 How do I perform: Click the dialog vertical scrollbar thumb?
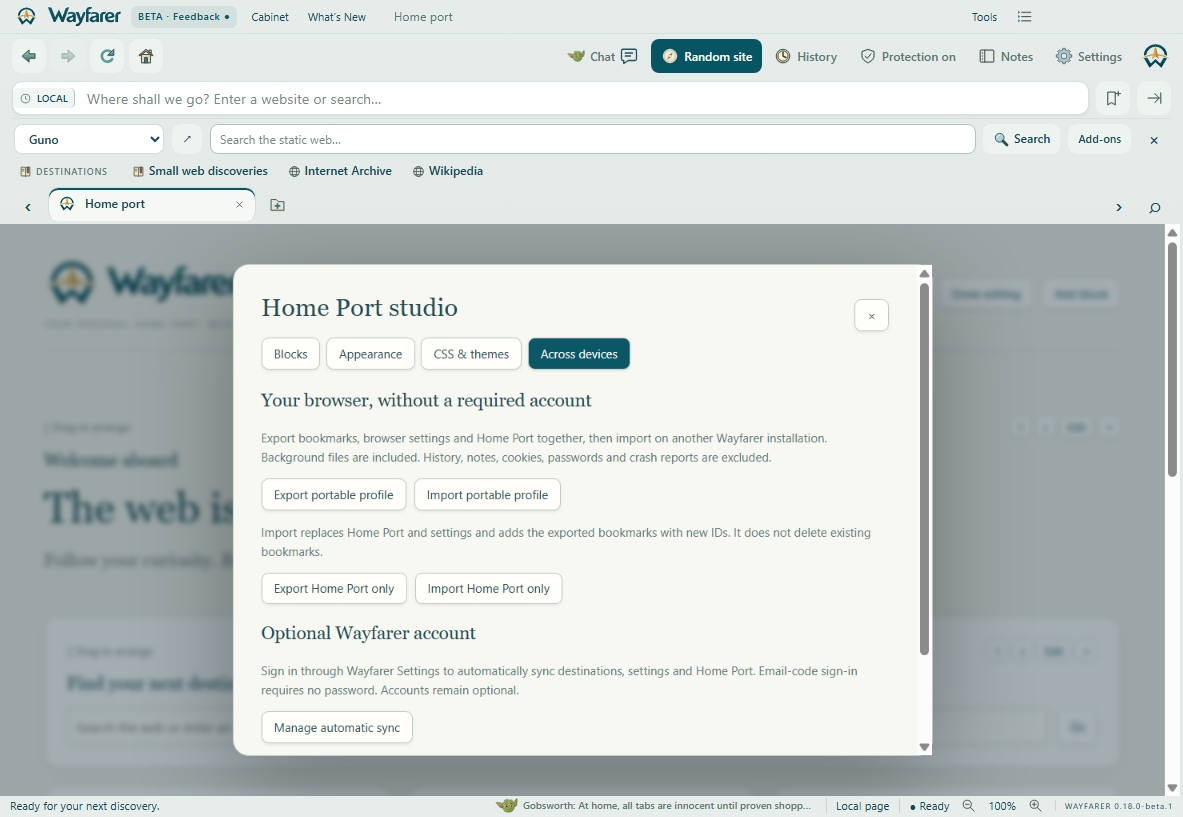pos(924,469)
